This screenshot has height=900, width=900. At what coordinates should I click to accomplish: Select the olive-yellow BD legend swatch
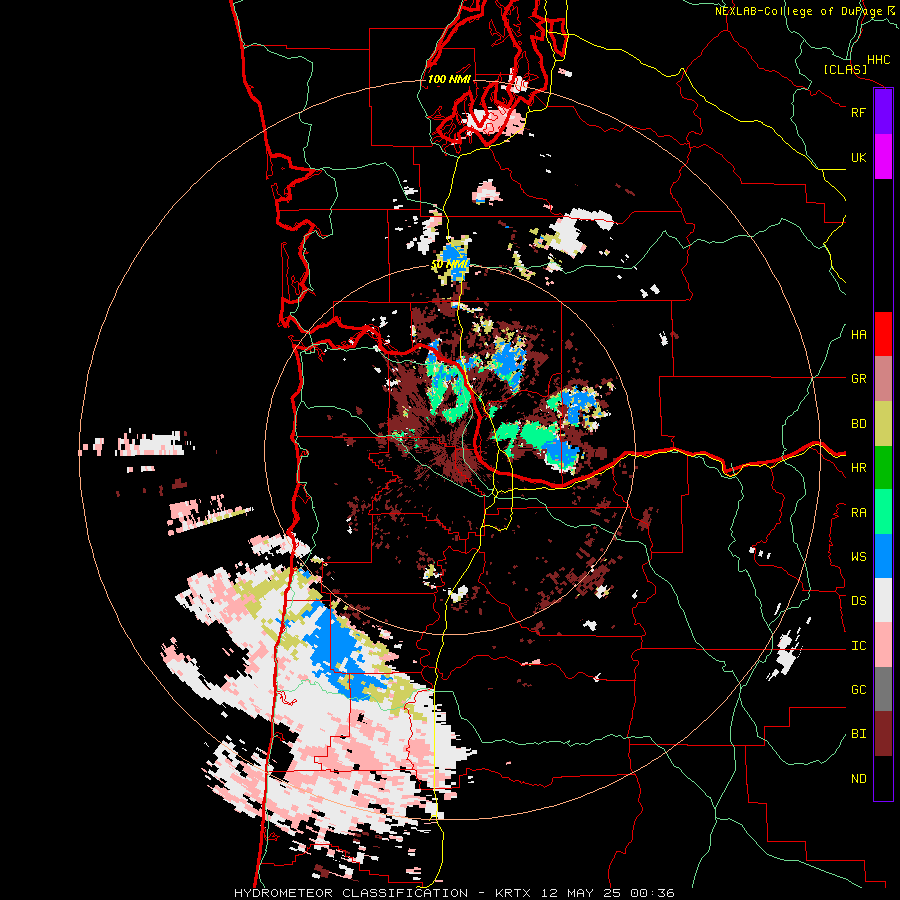pos(883,424)
